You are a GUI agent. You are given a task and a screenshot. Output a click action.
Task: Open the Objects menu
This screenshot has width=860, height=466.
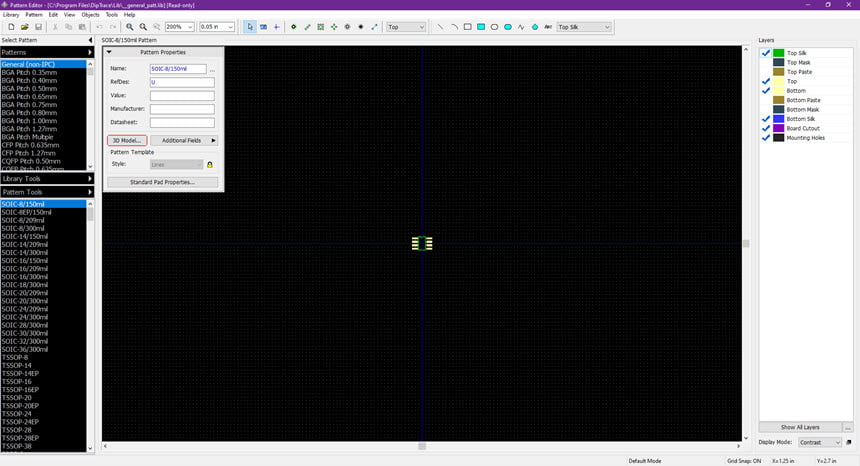(90, 15)
